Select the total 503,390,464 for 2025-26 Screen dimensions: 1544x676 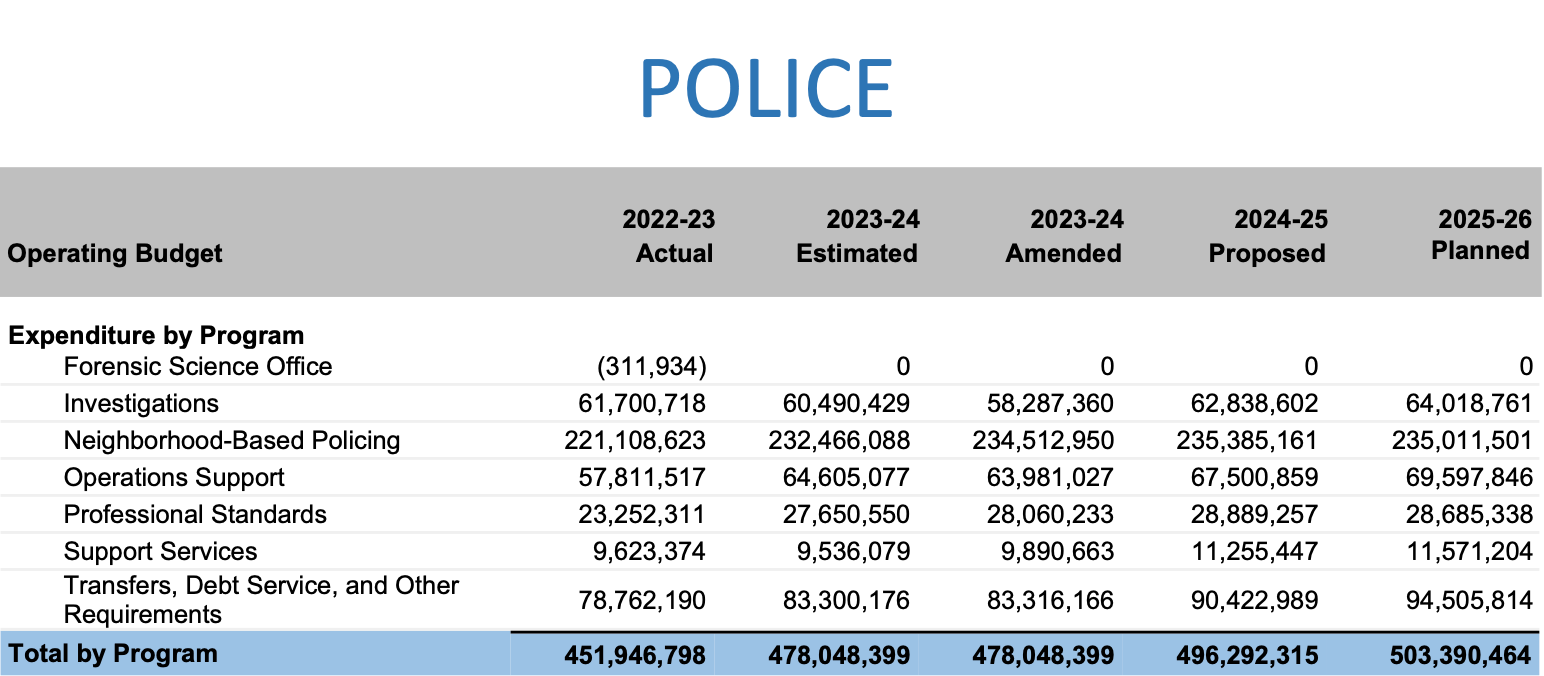(x=1461, y=656)
